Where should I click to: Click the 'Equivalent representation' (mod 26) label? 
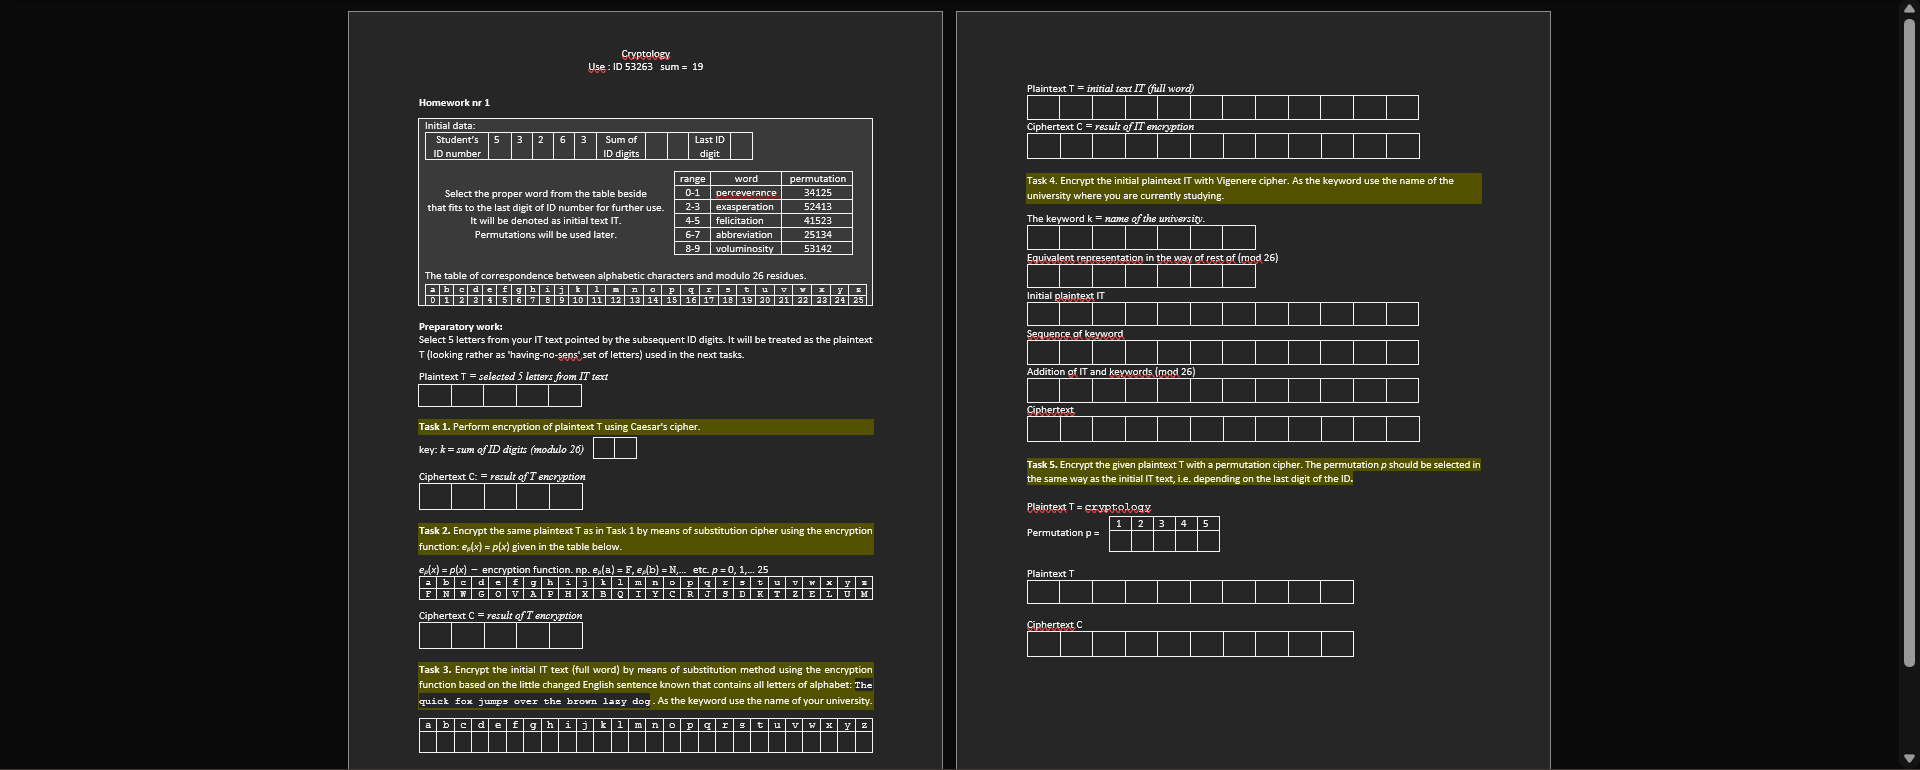[x=1152, y=258]
